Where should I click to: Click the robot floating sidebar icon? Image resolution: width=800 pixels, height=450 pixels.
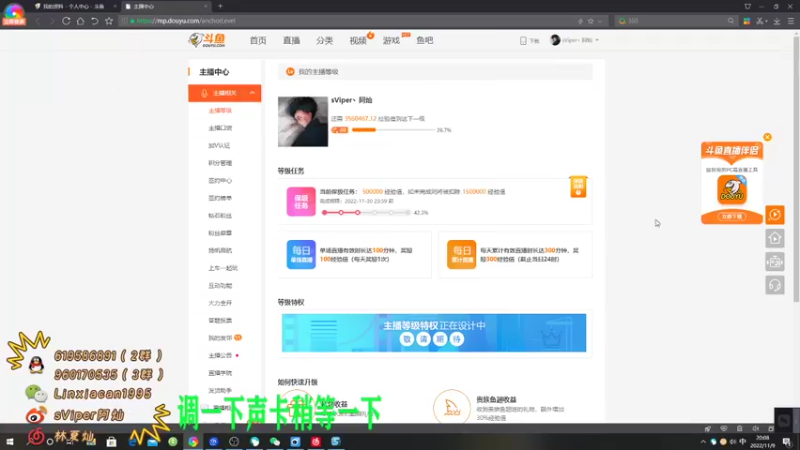(x=774, y=262)
